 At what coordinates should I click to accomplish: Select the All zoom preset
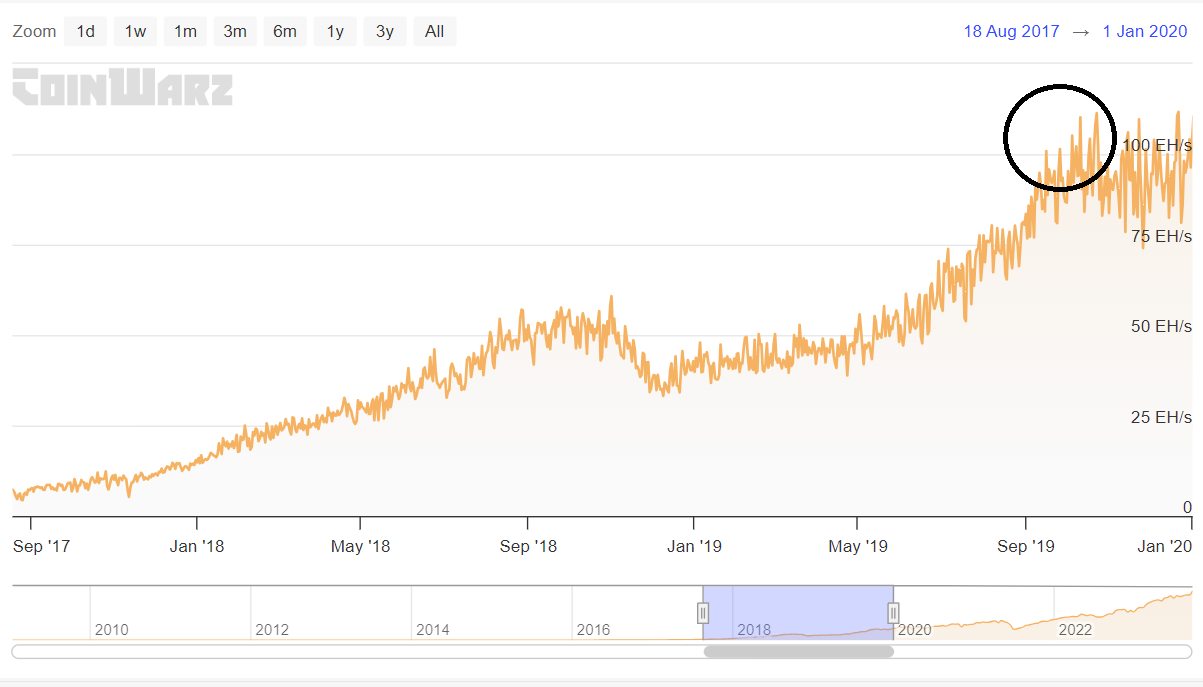point(434,31)
